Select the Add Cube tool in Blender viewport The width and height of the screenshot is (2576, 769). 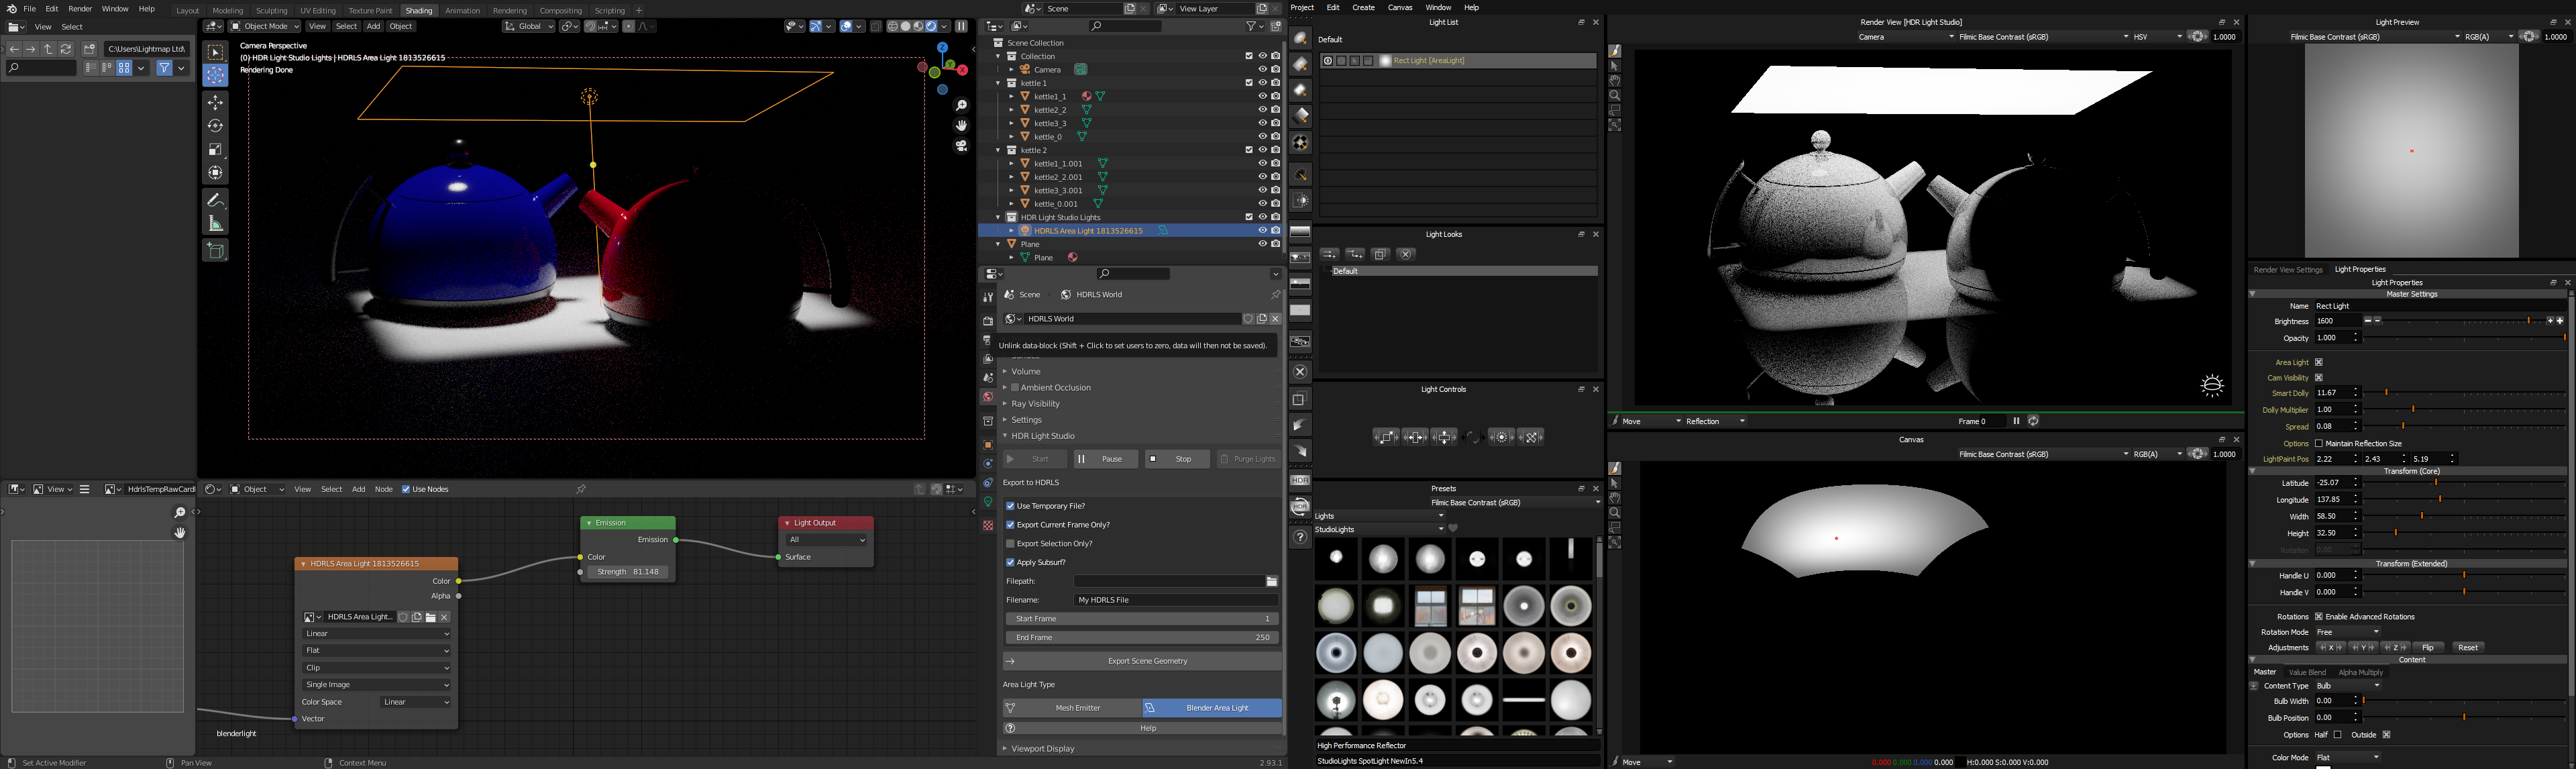click(215, 250)
